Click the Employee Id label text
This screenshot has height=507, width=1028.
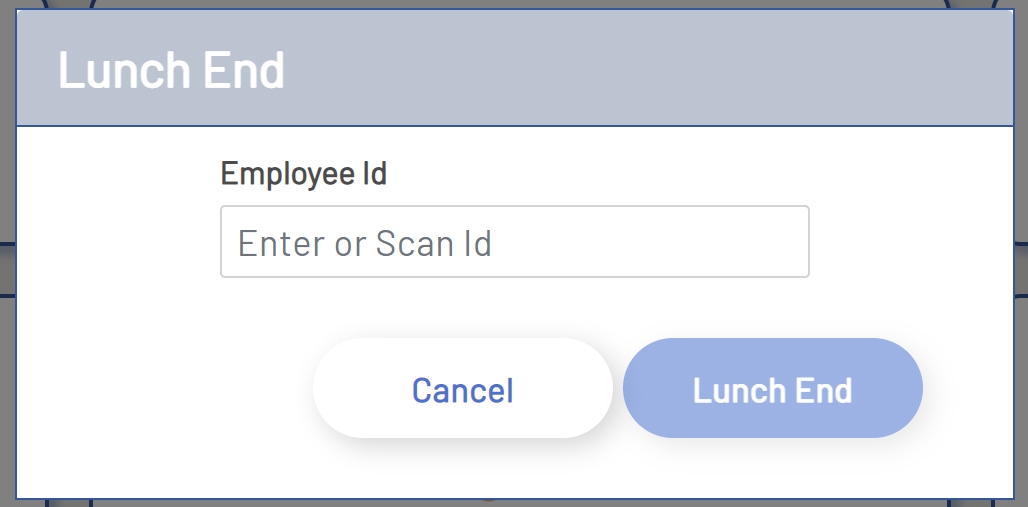(x=303, y=174)
